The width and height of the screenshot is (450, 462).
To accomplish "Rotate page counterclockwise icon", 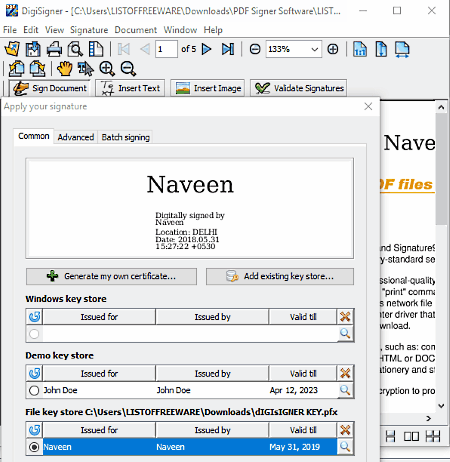I will coord(16,68).
